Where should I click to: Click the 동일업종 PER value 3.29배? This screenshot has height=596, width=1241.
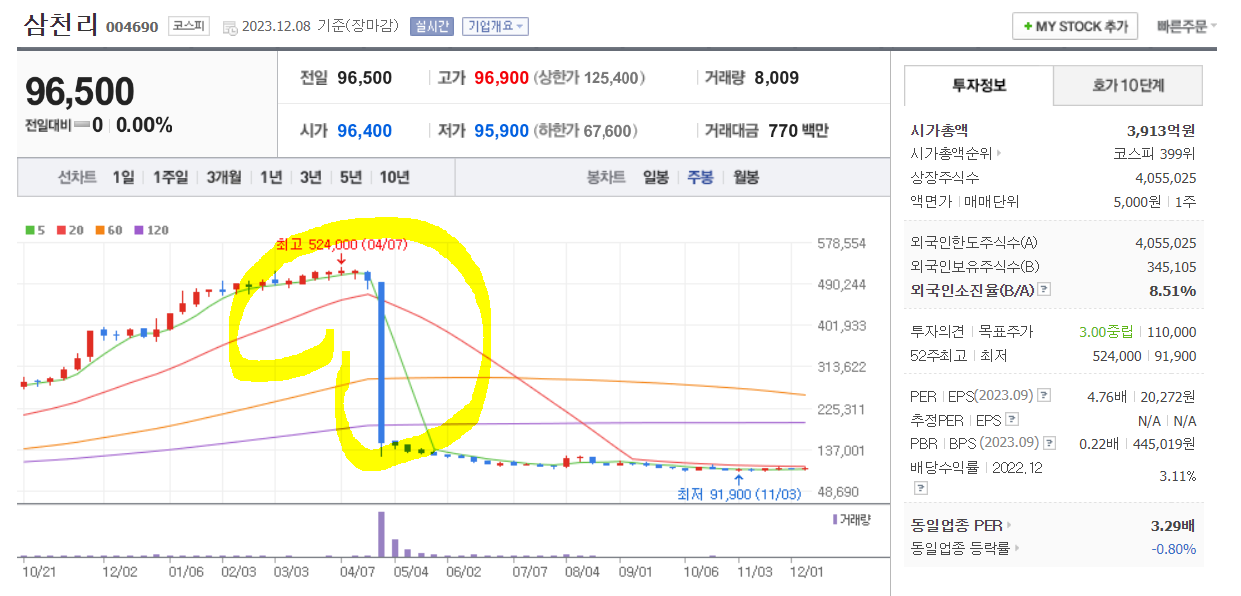point(1173,524)
